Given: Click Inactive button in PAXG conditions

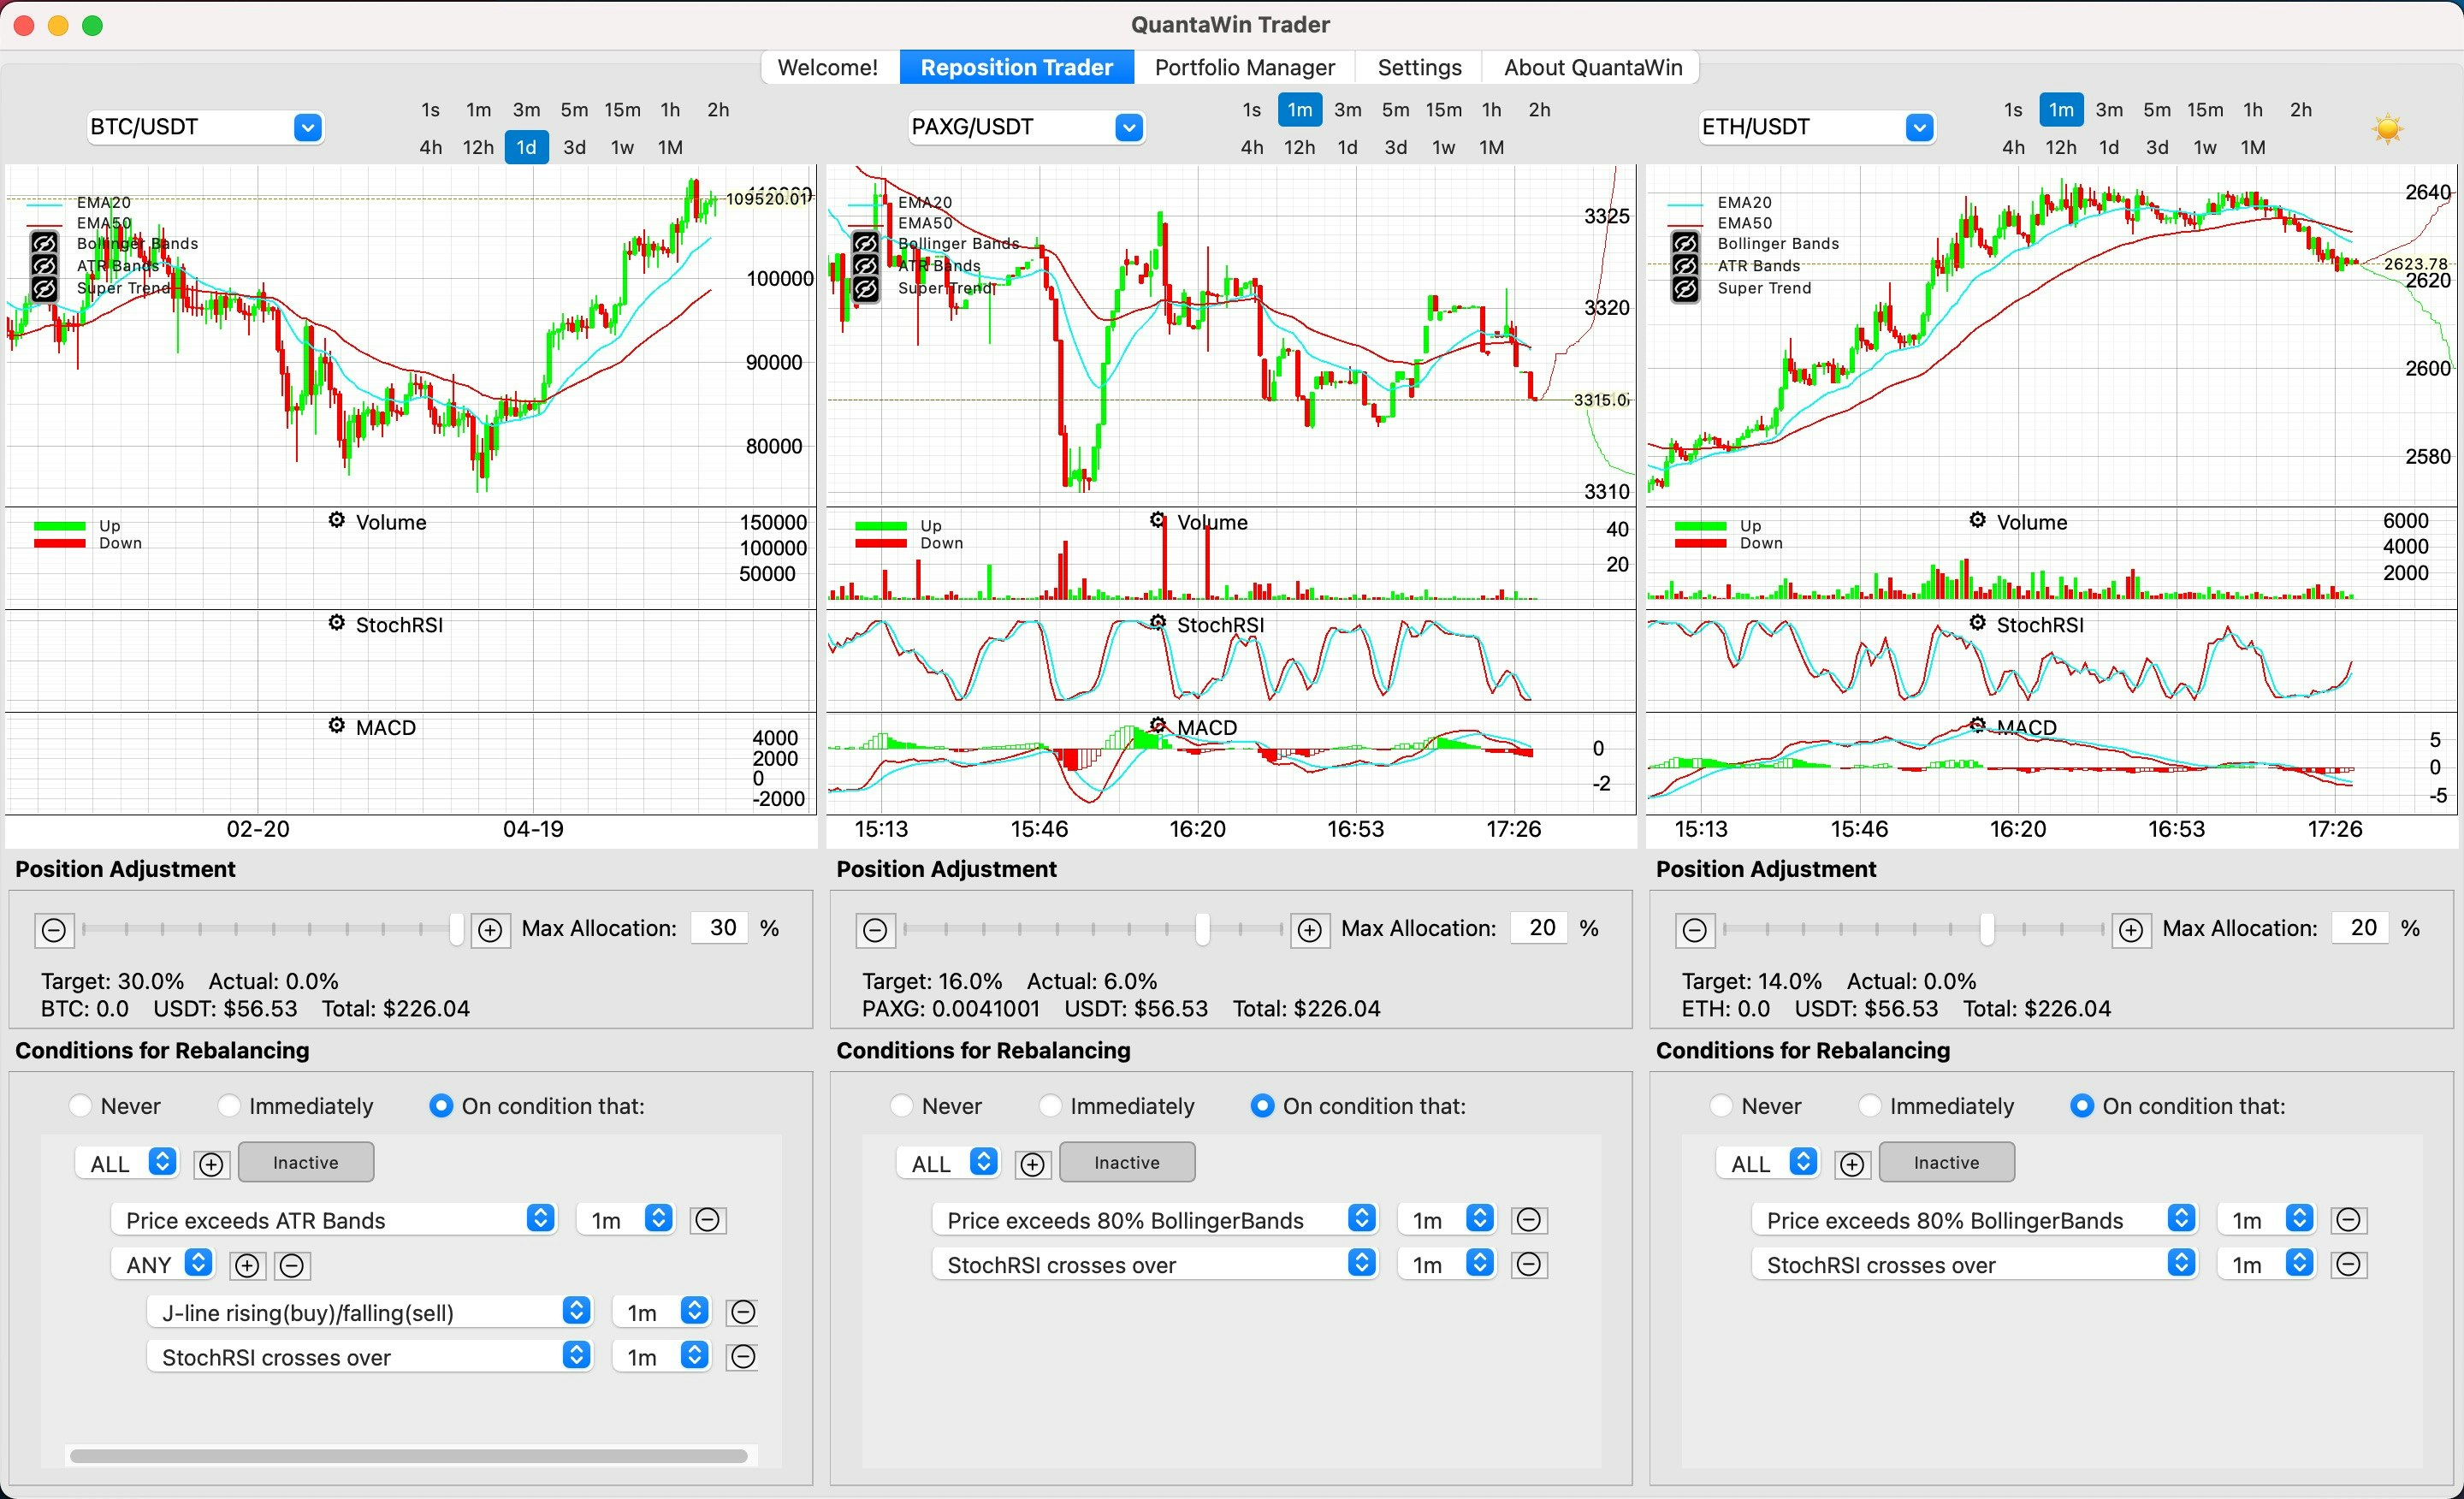Looking at the screenshot, I should (1126, 1163).
